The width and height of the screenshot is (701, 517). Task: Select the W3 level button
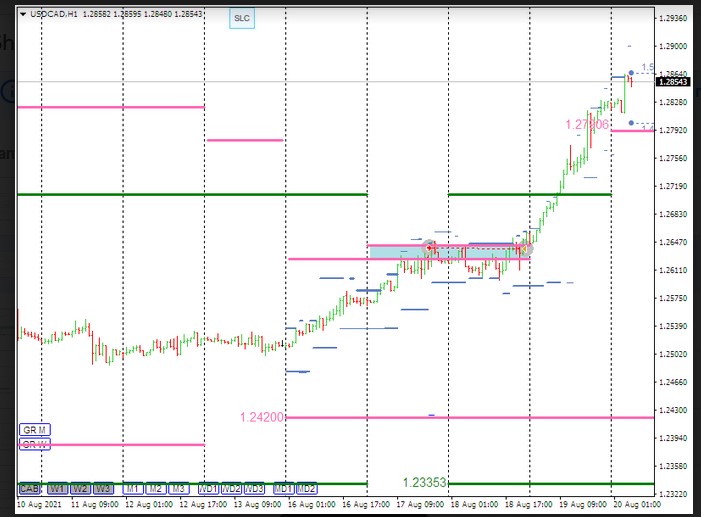tap(103, 488)
